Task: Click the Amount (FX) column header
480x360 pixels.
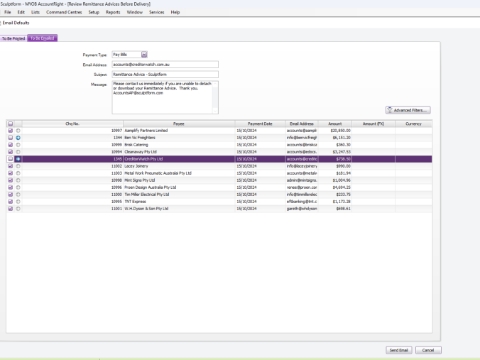Action: click(373, 124)
